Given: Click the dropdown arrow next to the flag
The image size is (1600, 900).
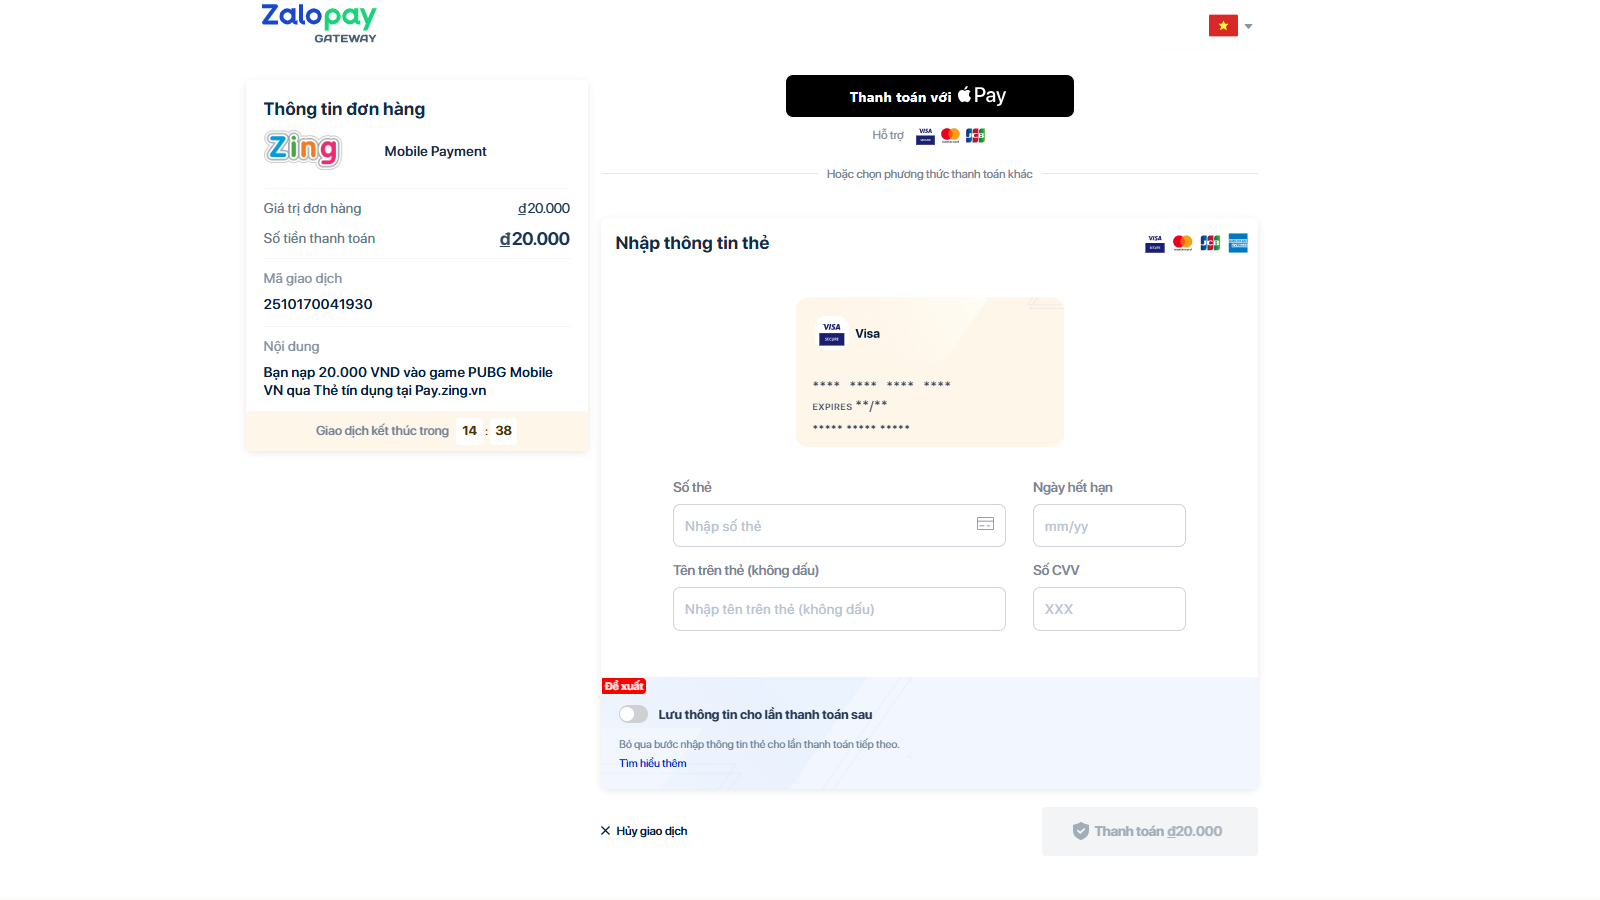Looking at the screenshot, I should click(1248, 26).
